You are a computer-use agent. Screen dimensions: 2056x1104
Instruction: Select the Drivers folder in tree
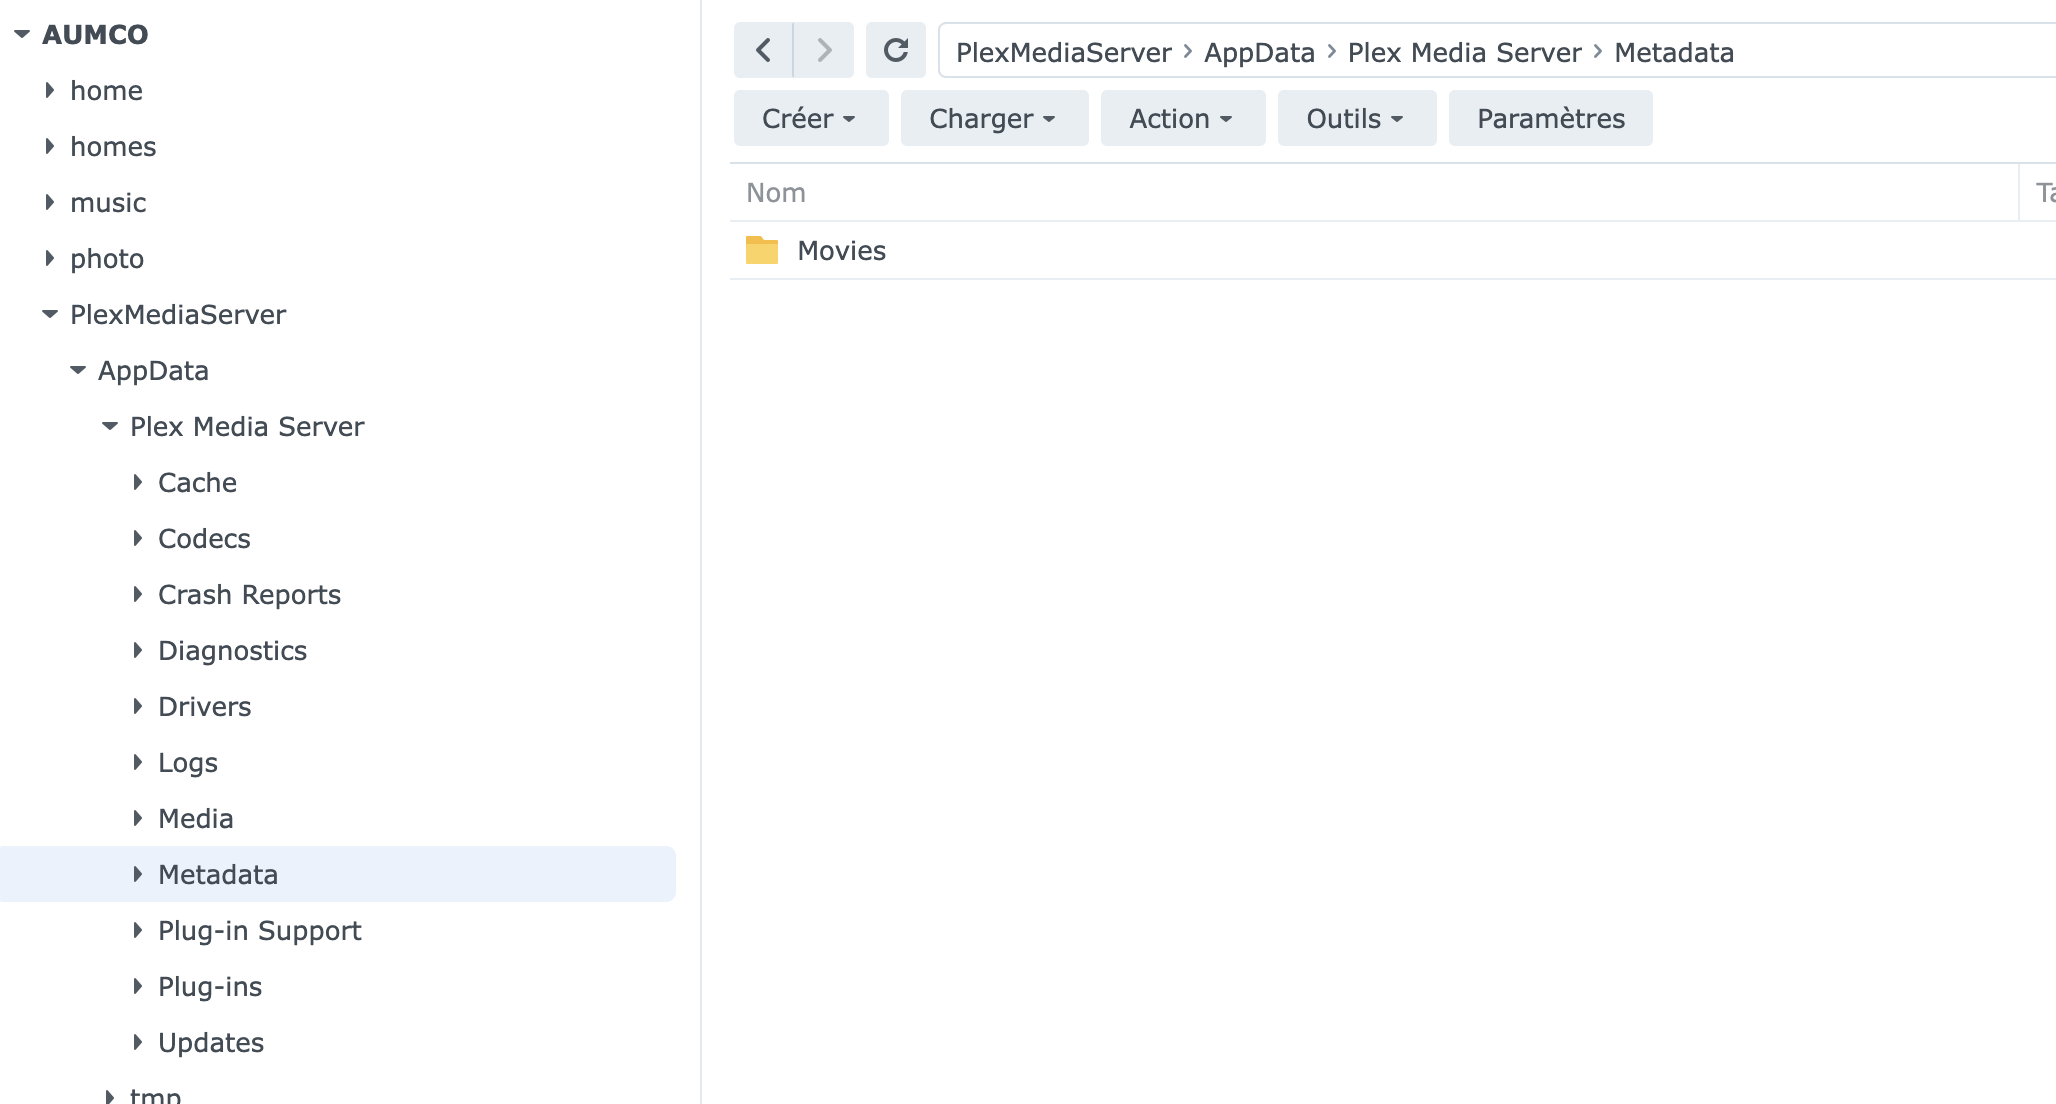pyautogui.click(x=204, y=706)
